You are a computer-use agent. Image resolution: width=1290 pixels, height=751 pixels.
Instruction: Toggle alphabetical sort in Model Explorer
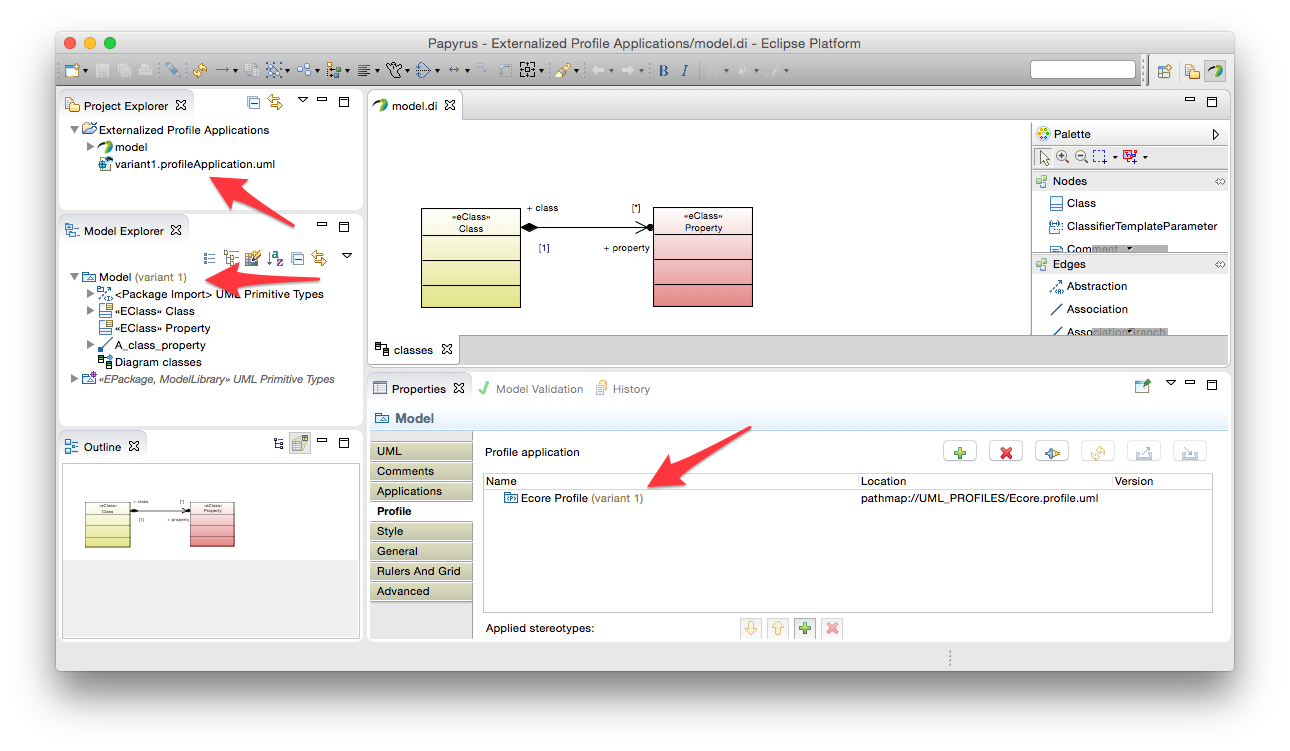[275, 257]
